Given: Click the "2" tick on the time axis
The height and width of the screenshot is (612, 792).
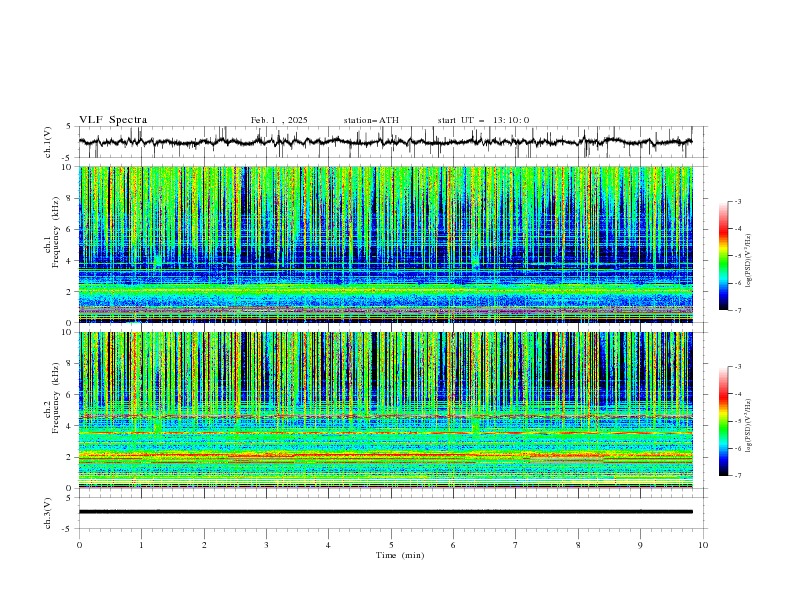Looking at the screenshot, I should (204, 545).
